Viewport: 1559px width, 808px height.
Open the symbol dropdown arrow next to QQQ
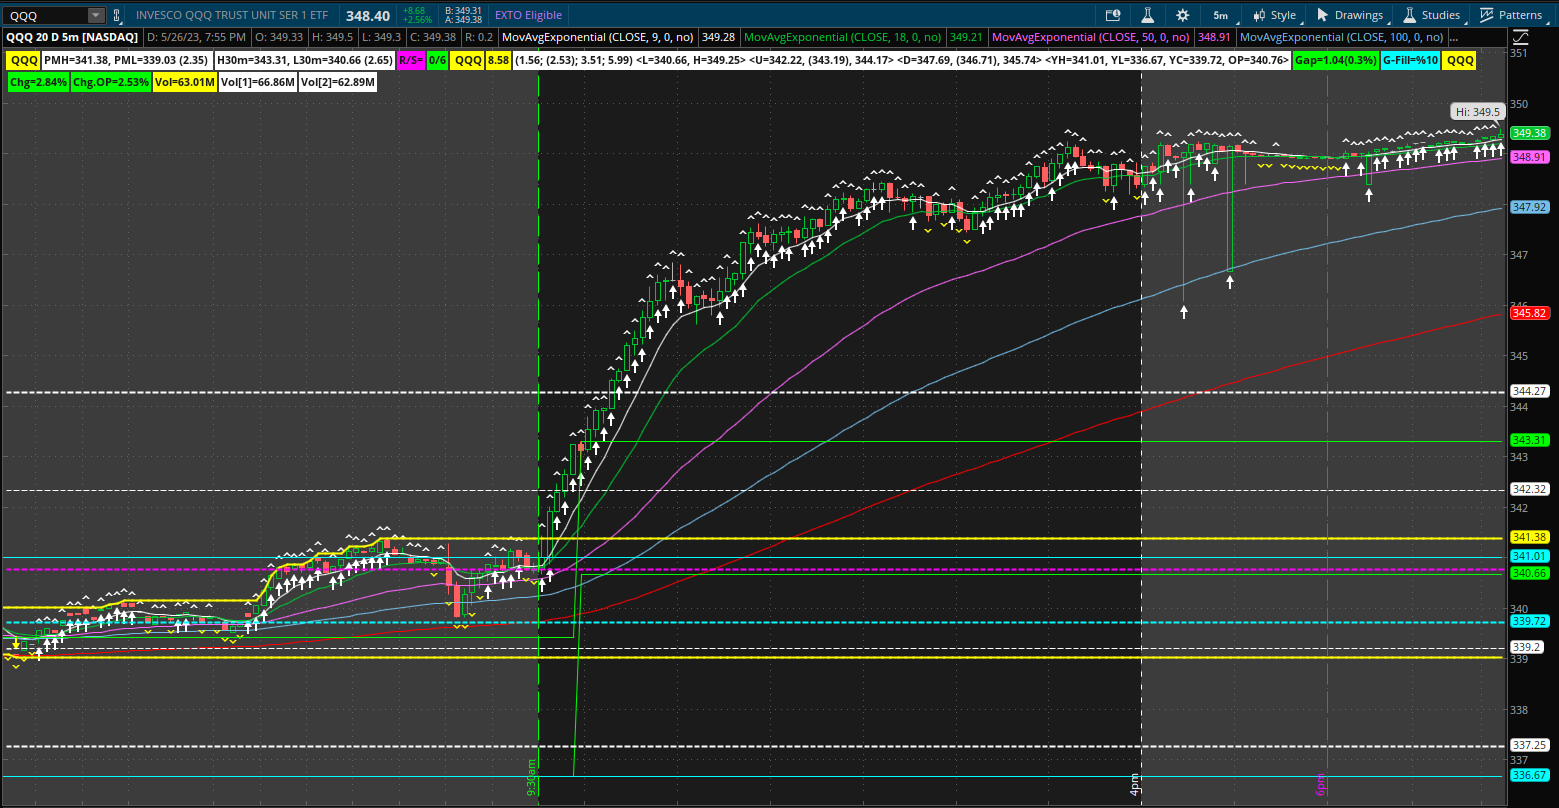click(95, 15)
